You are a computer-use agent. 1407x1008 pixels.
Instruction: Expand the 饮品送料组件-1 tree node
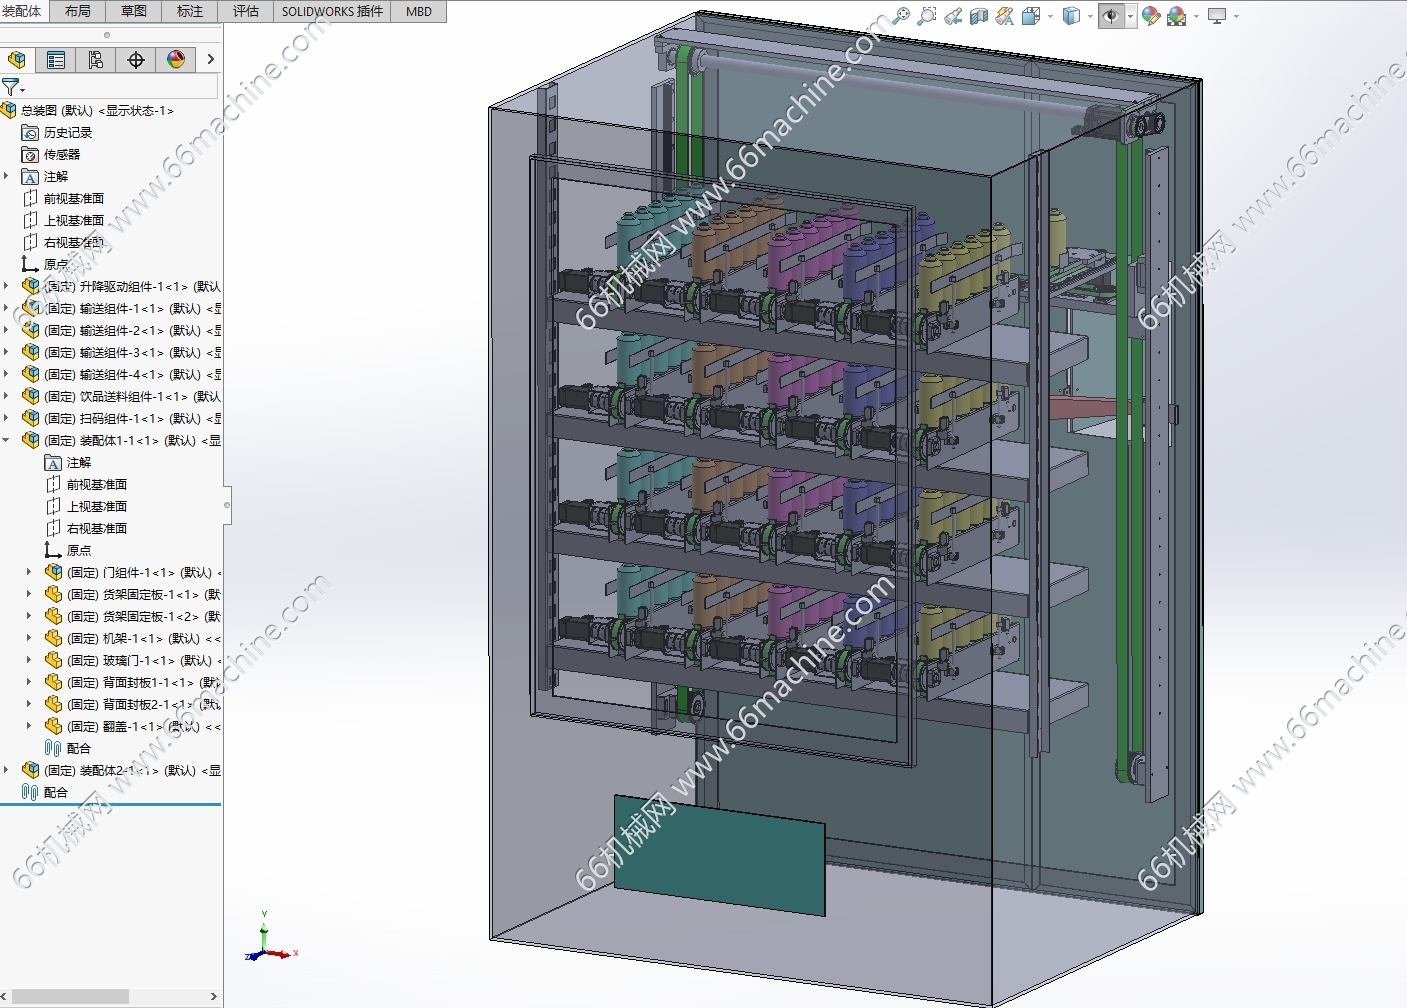(x=6, y=396)
